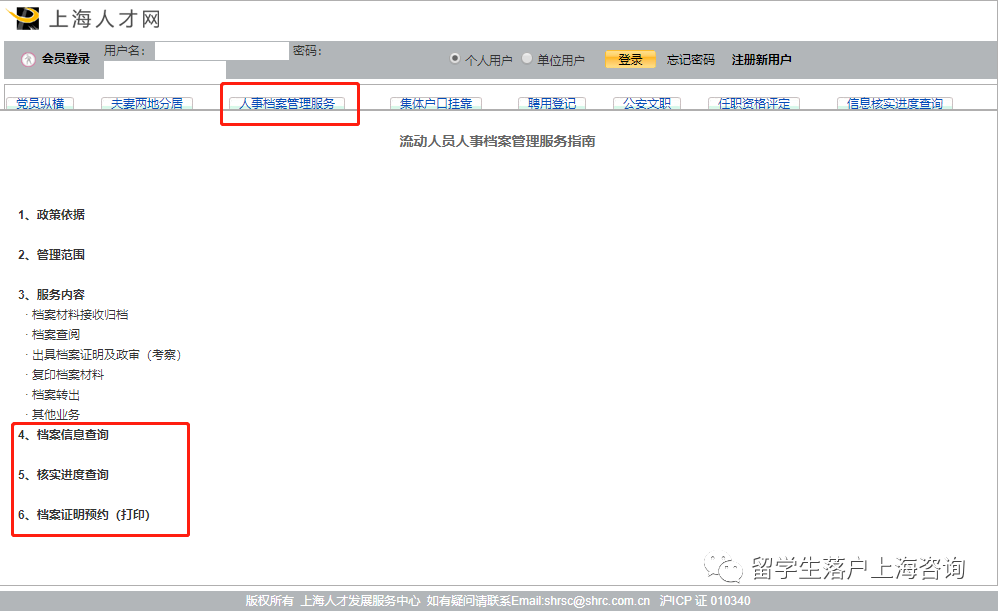Open the 档案查阅 service link

point(54,333)
